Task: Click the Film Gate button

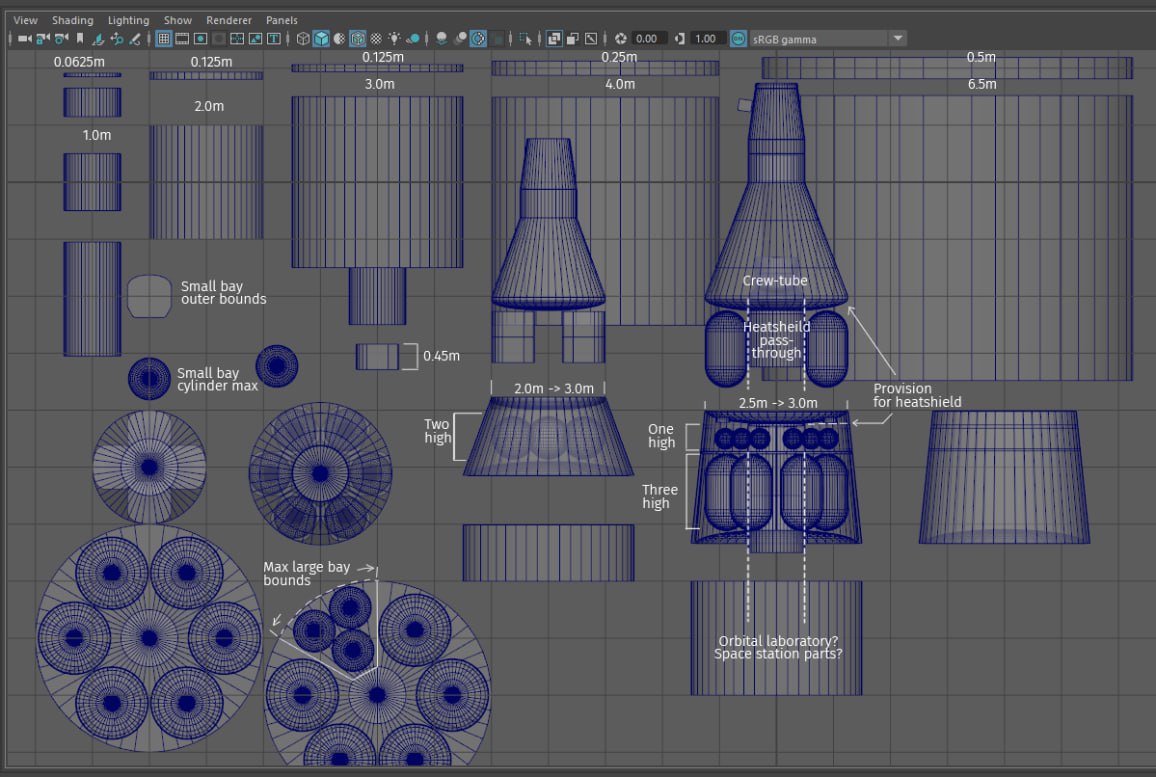Action: click(x=183, y=38)
